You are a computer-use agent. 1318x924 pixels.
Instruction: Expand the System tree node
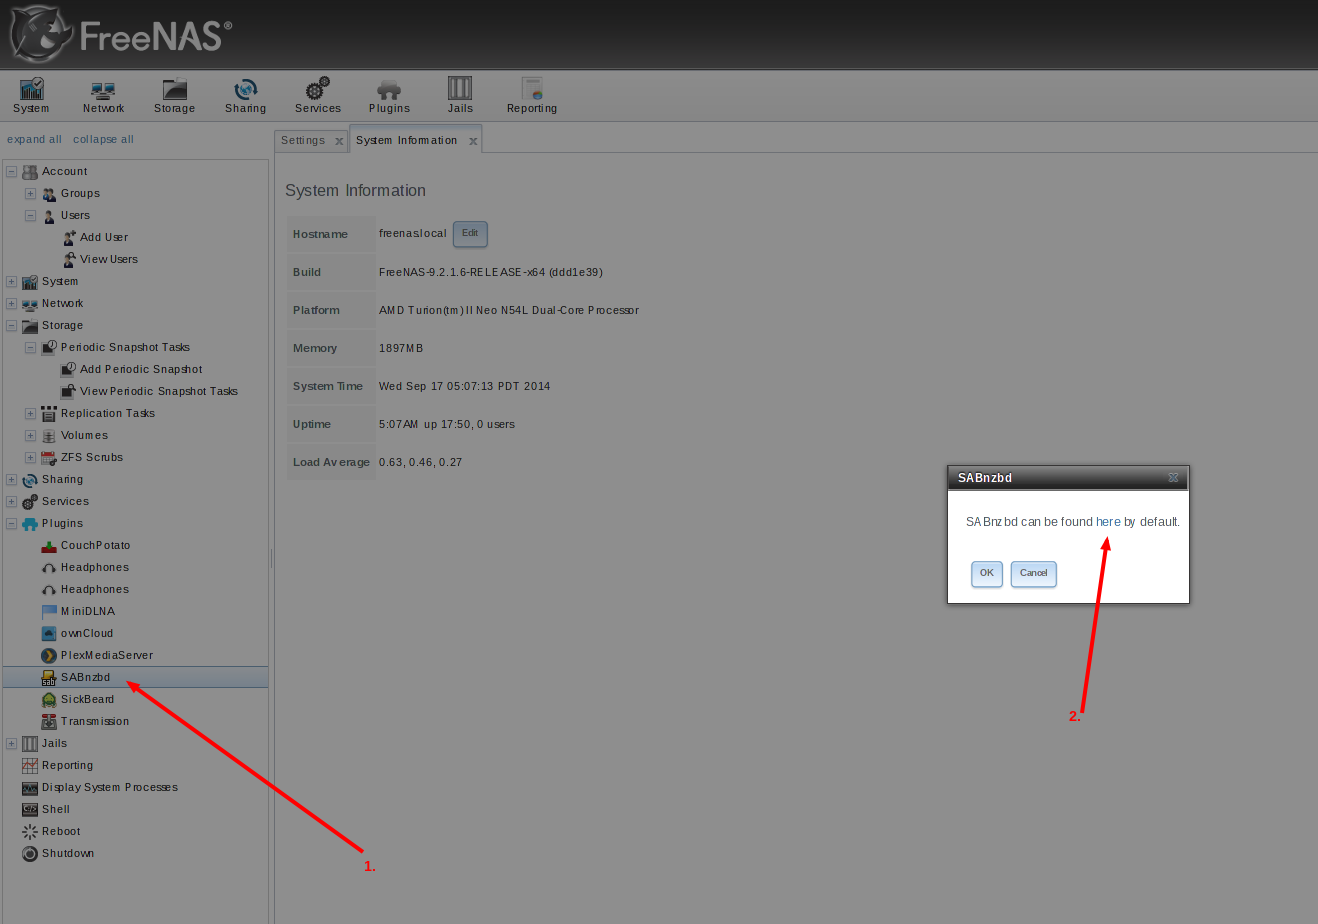(12, 282)
